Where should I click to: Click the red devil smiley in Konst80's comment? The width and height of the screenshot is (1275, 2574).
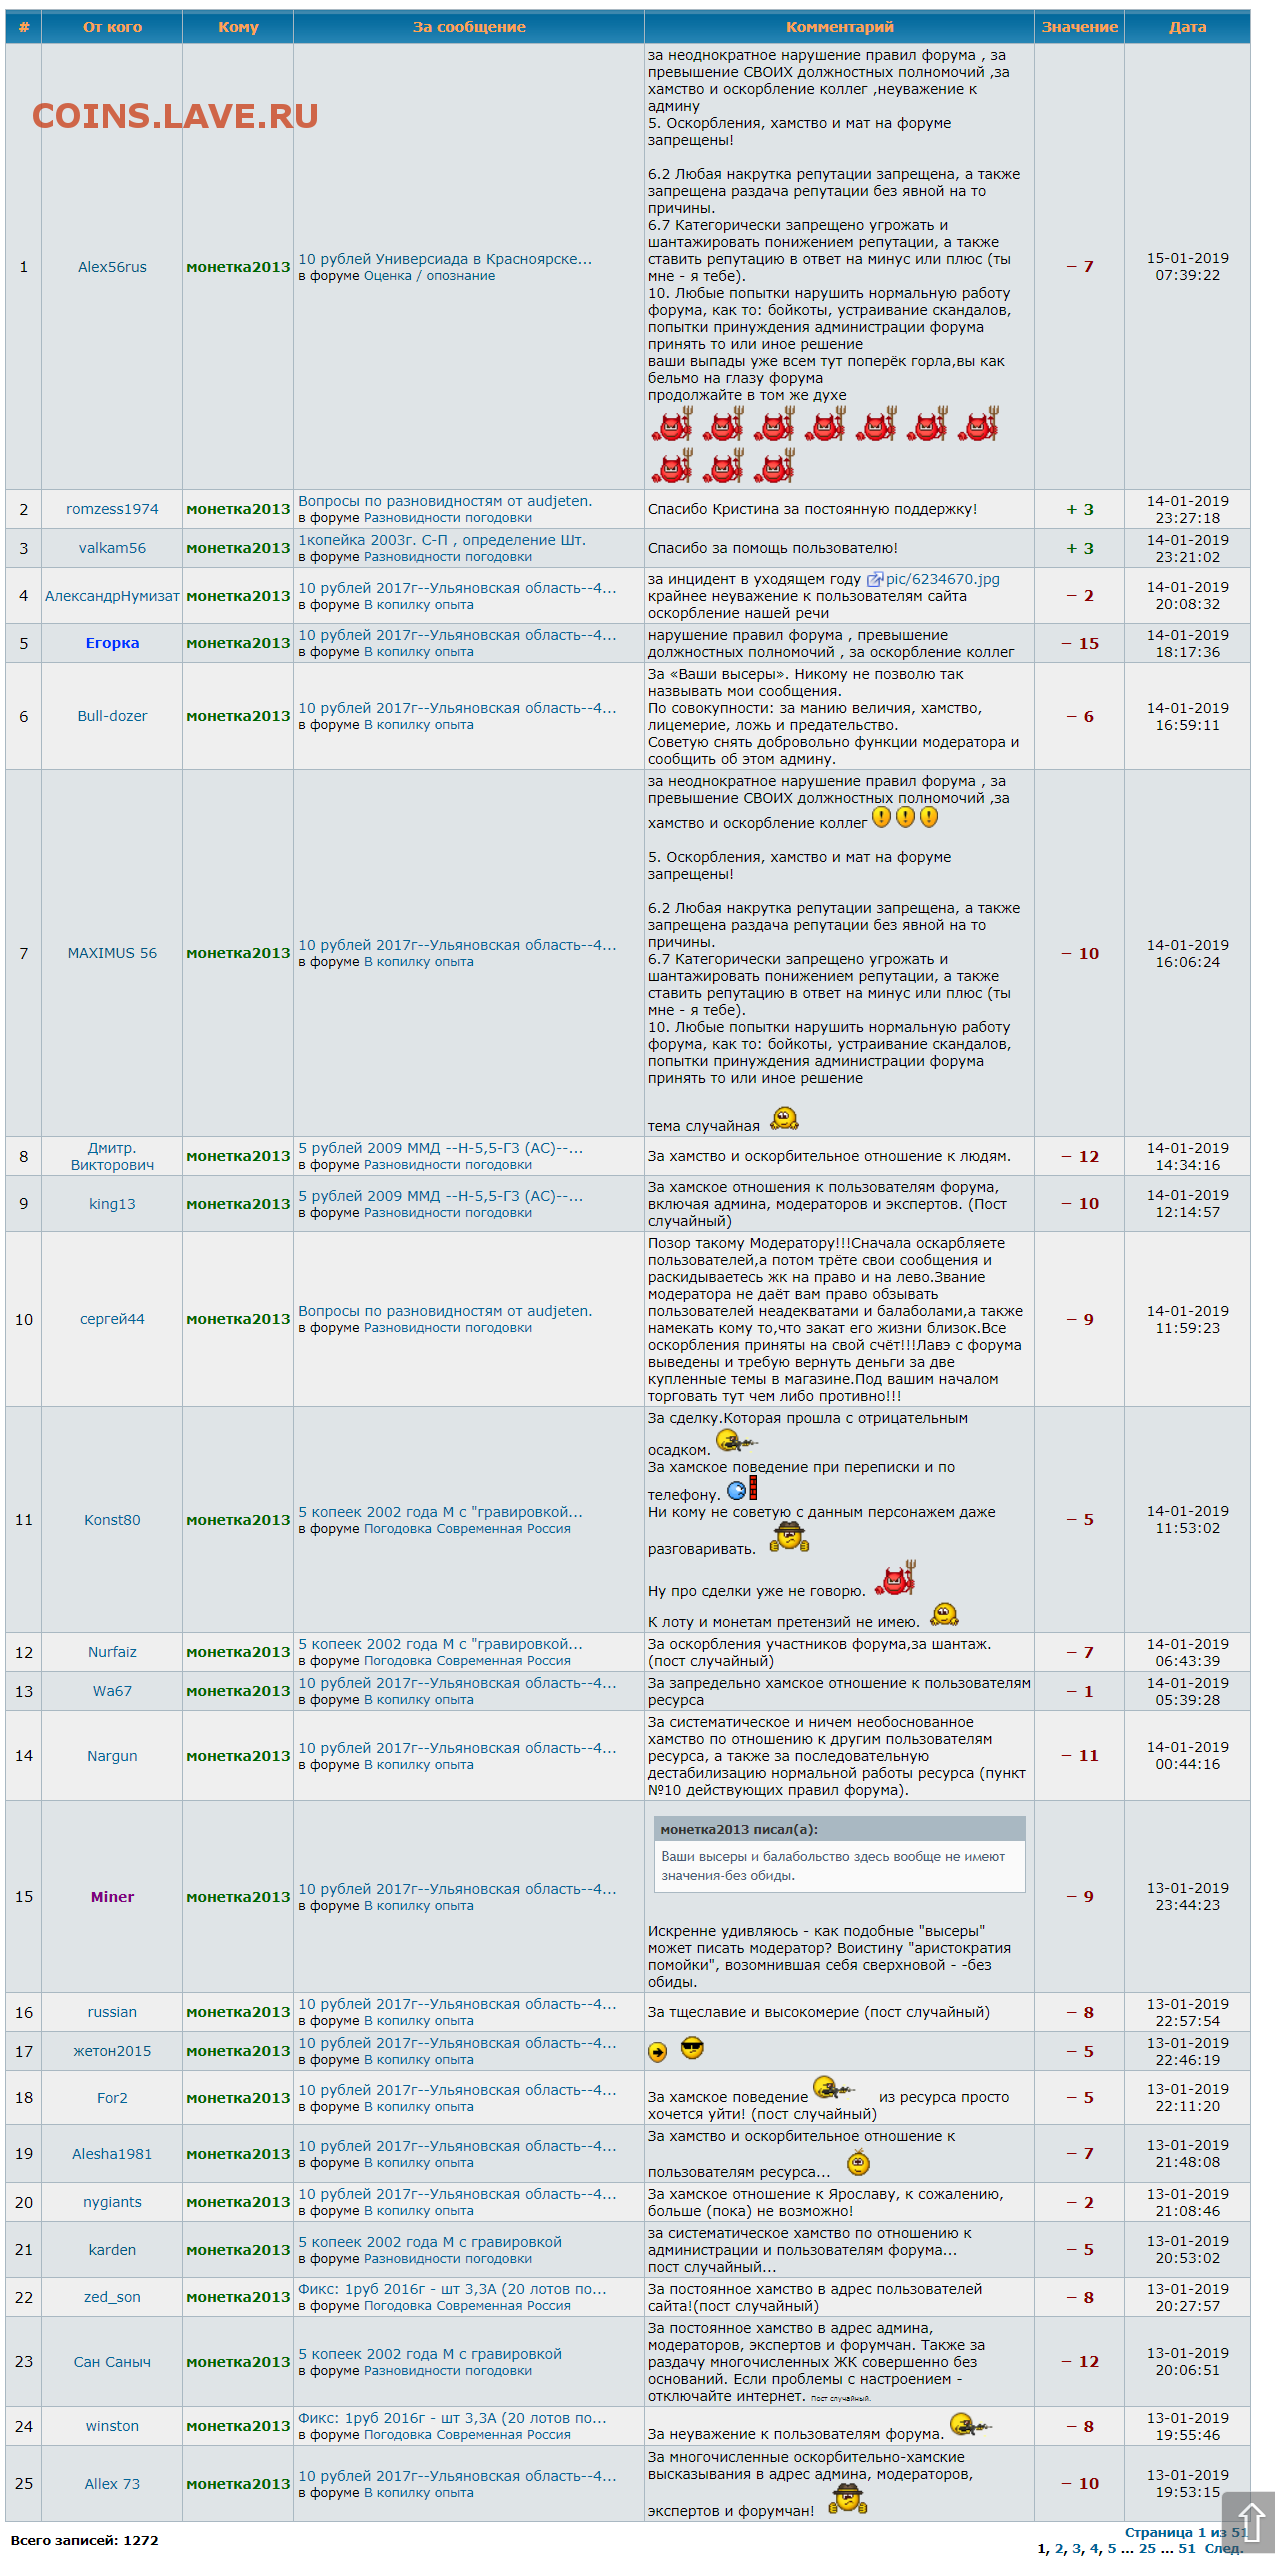(895, 1578)
